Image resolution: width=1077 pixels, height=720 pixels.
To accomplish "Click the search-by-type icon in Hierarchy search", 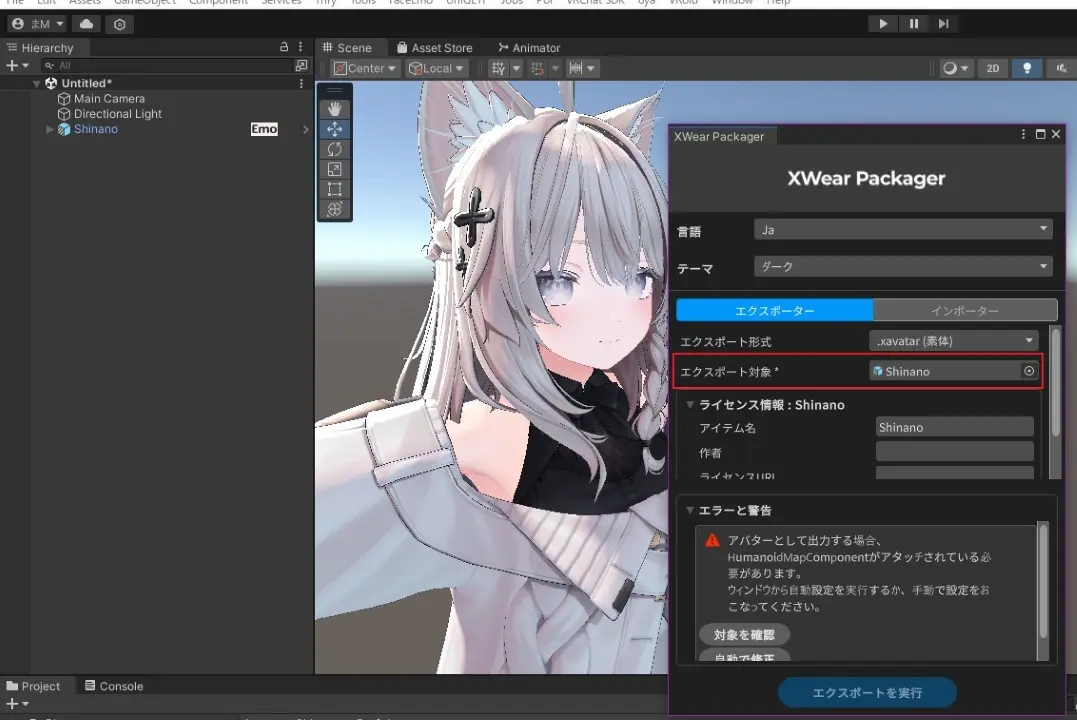I will click(301, 65).
